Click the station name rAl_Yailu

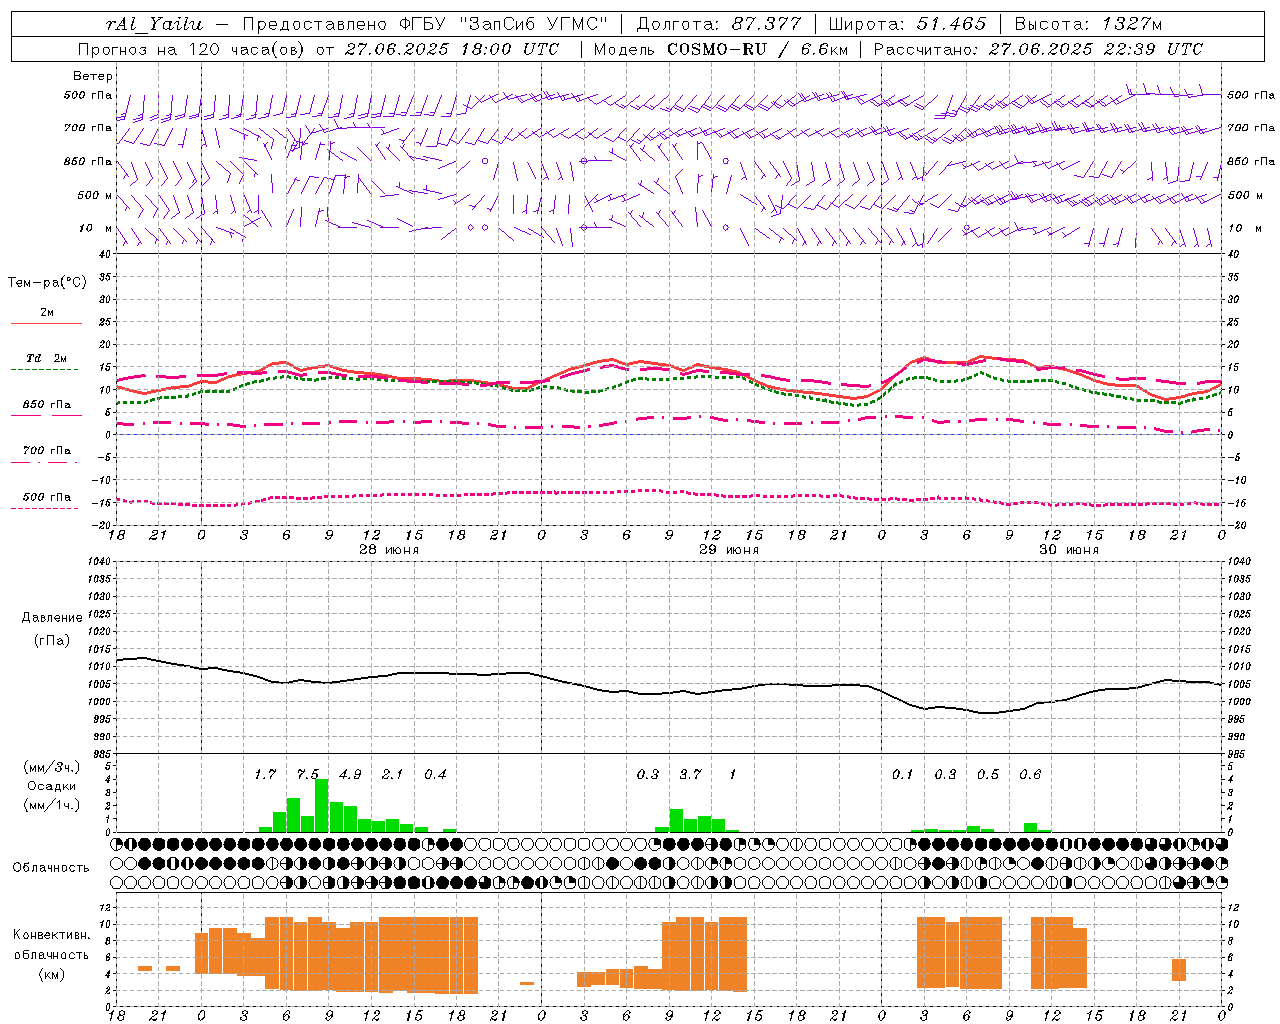154,24
